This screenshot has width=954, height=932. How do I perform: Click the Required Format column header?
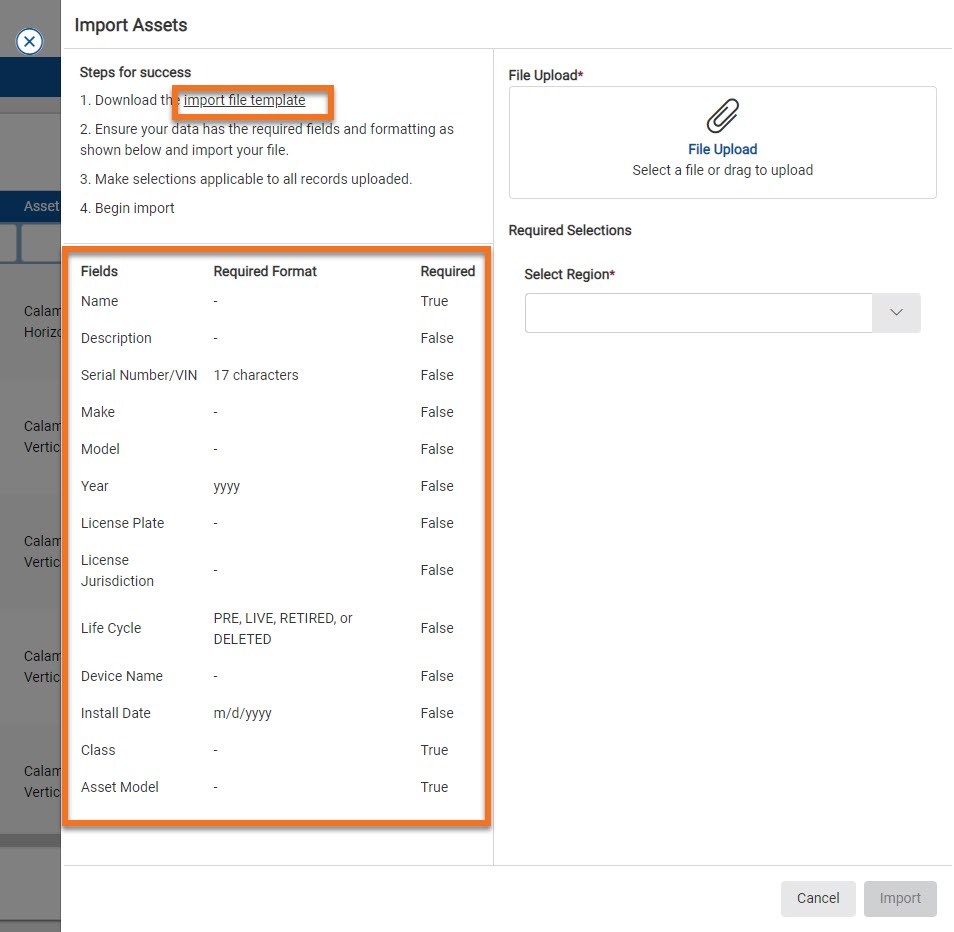(x=265, y=271)
